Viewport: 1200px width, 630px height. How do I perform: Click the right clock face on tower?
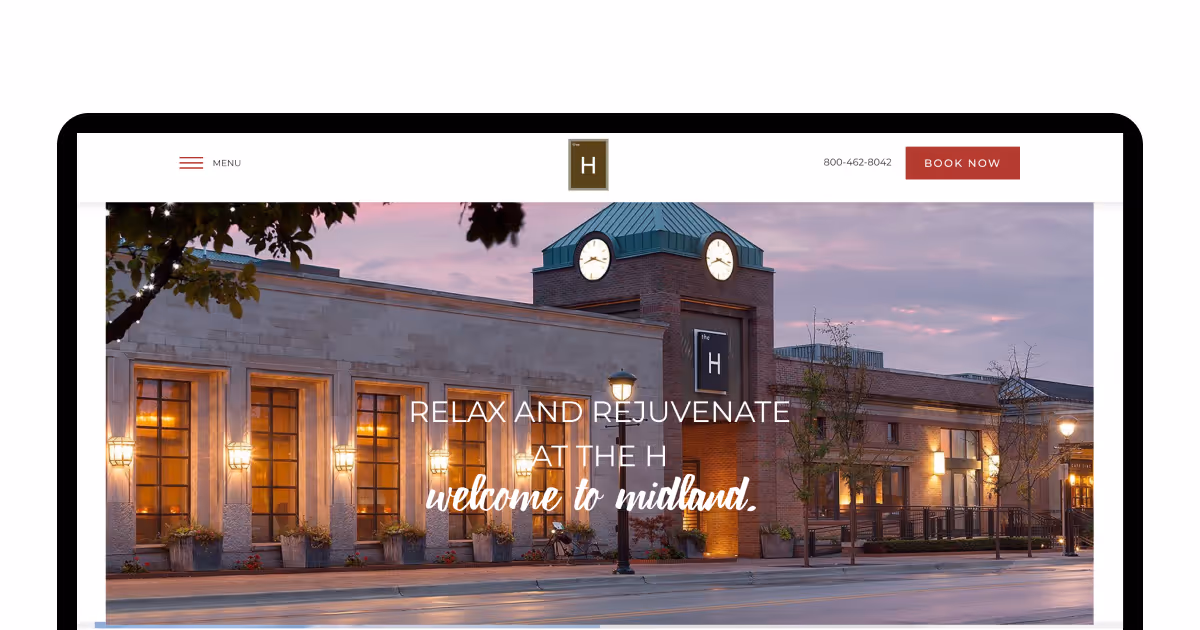point(720,259)
